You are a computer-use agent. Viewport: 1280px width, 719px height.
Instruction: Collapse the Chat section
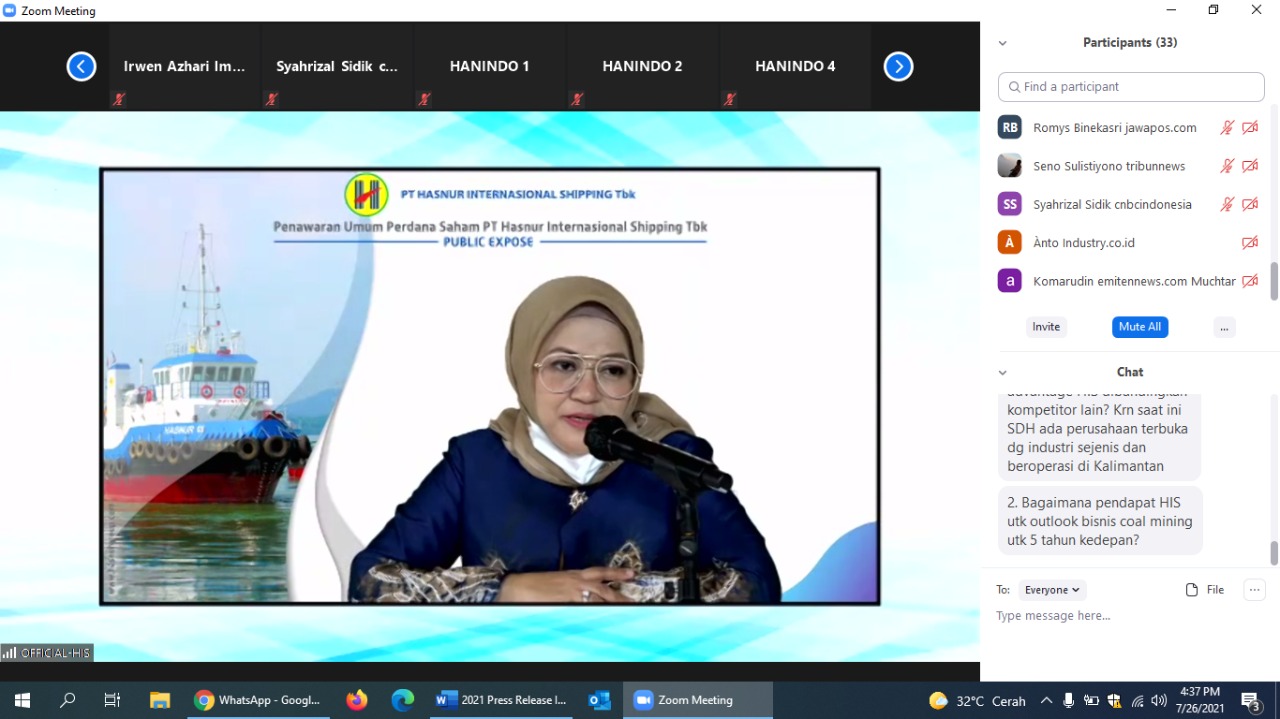click(1002, 371)
